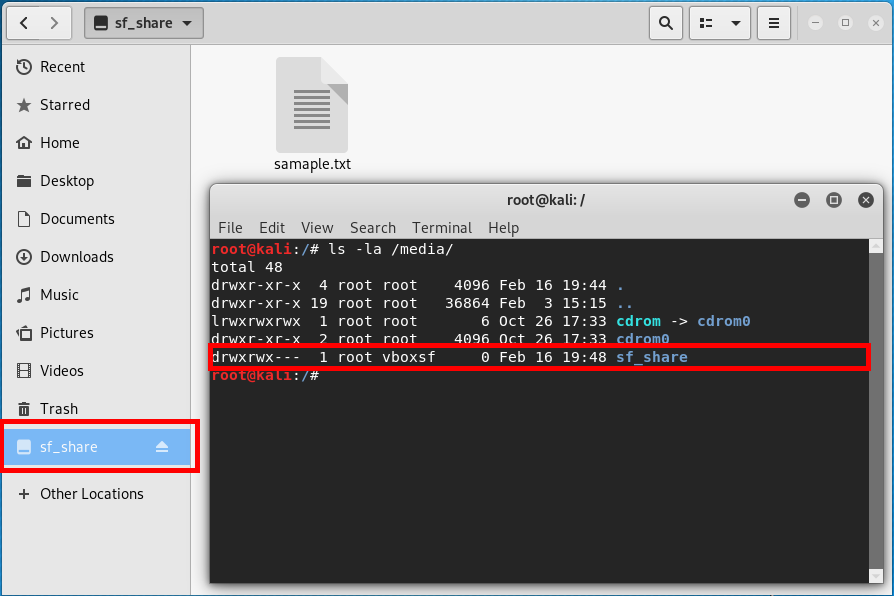Open the Terminal menu in root@kali window
Image resolution: width=894 pixels, height=596 pixels.
coord(442,227)
